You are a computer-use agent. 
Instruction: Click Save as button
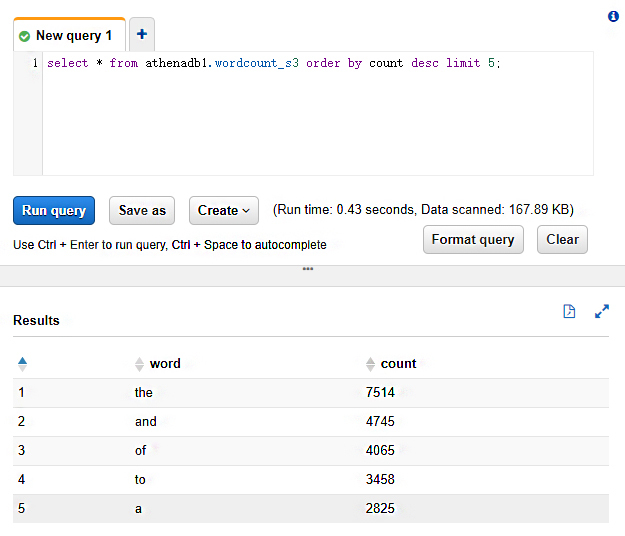click(x=142, y=210)
